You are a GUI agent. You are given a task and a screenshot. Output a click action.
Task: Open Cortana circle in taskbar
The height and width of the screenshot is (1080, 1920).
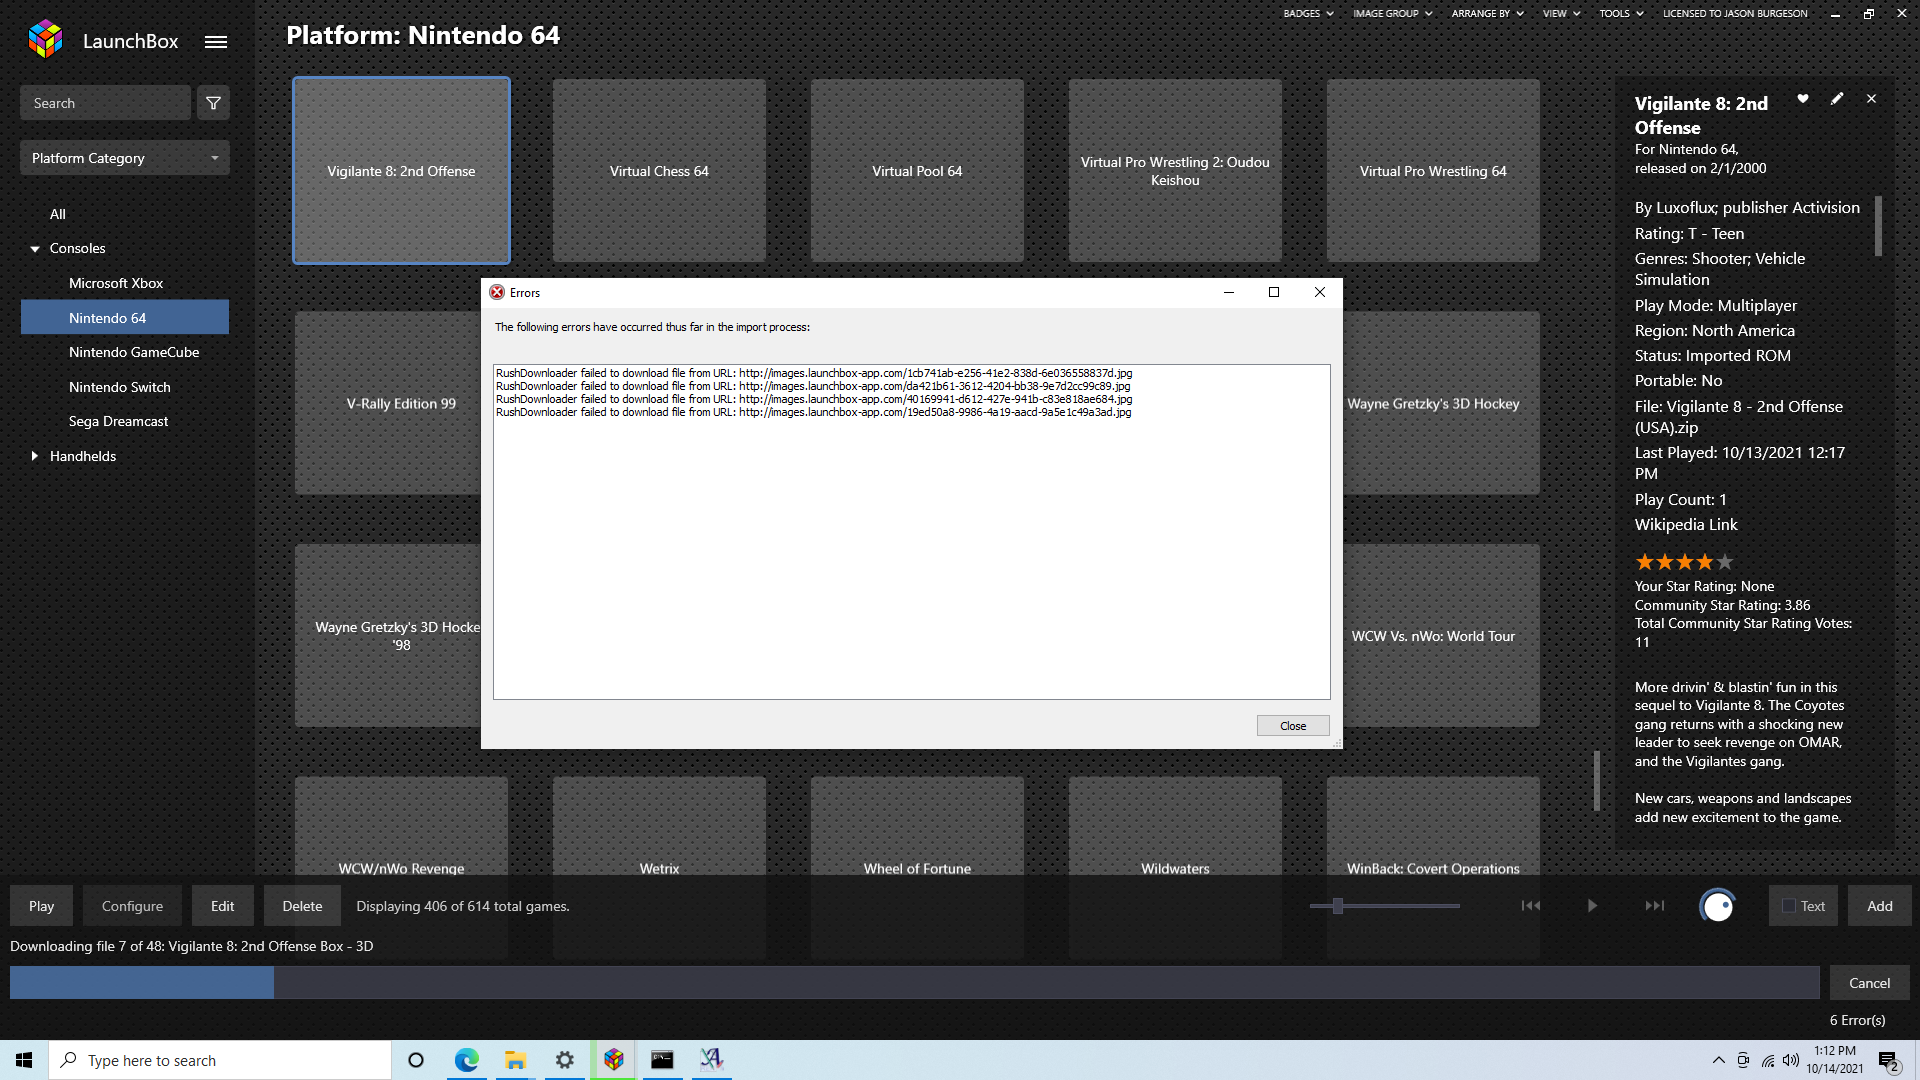pos(416,1060)
